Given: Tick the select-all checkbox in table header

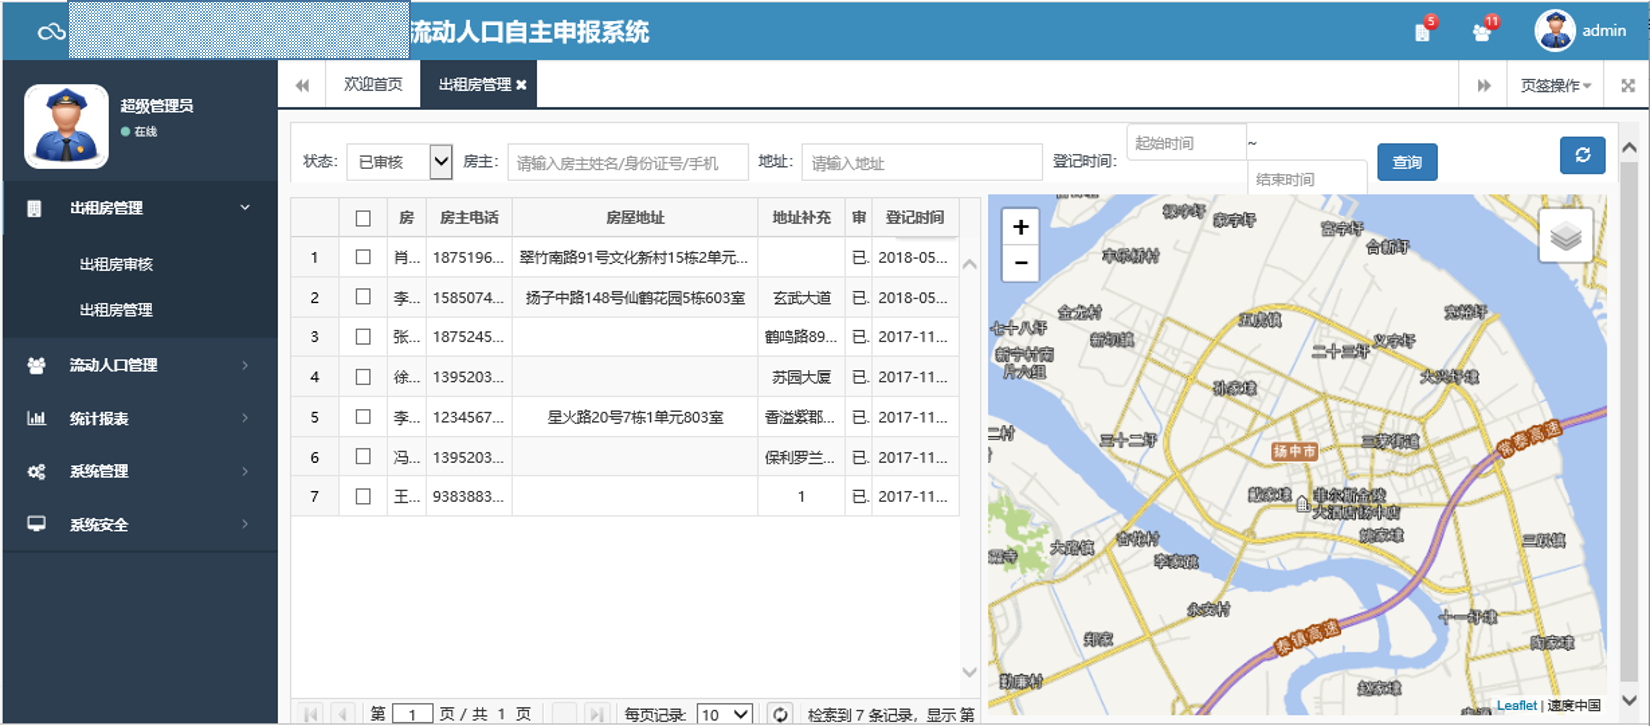Looking at the screenshot, I should 363,218.
